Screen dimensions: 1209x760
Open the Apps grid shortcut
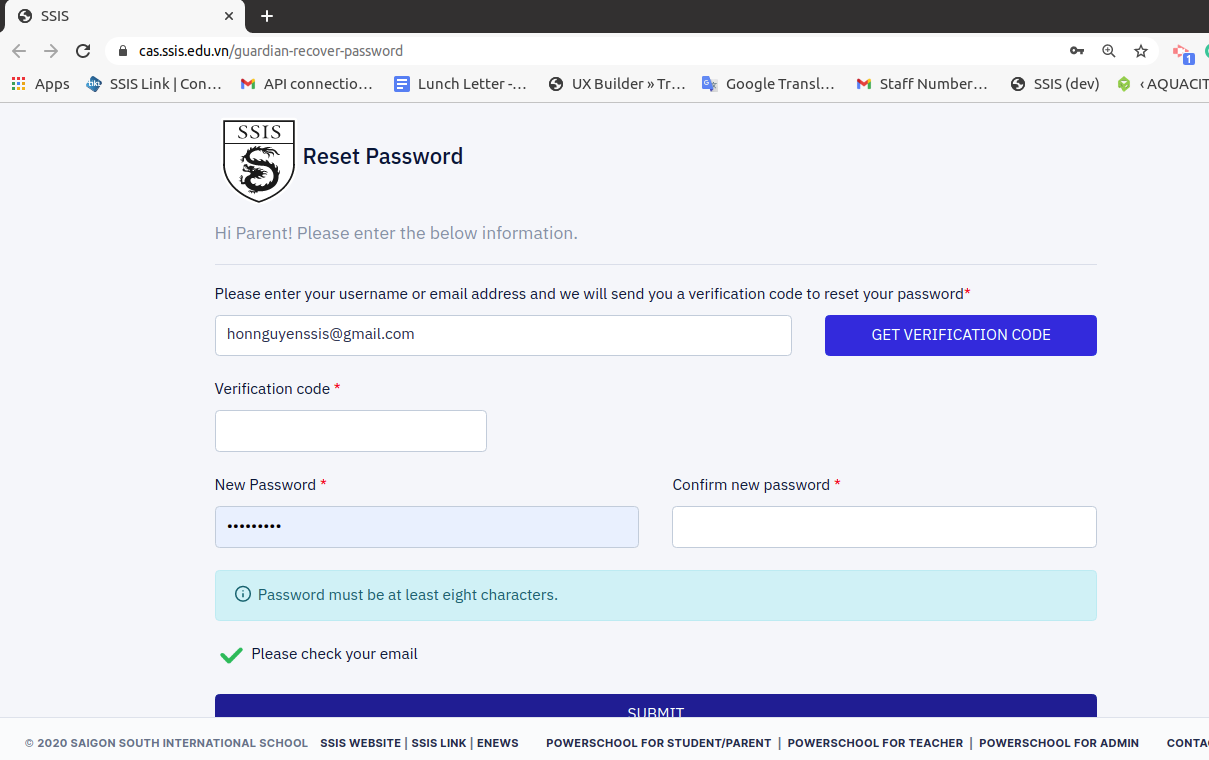point(40,84)
